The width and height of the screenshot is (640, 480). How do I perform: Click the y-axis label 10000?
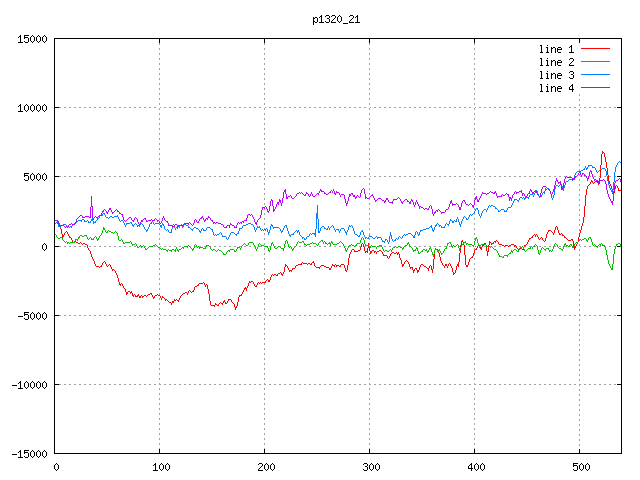point(32,108)
